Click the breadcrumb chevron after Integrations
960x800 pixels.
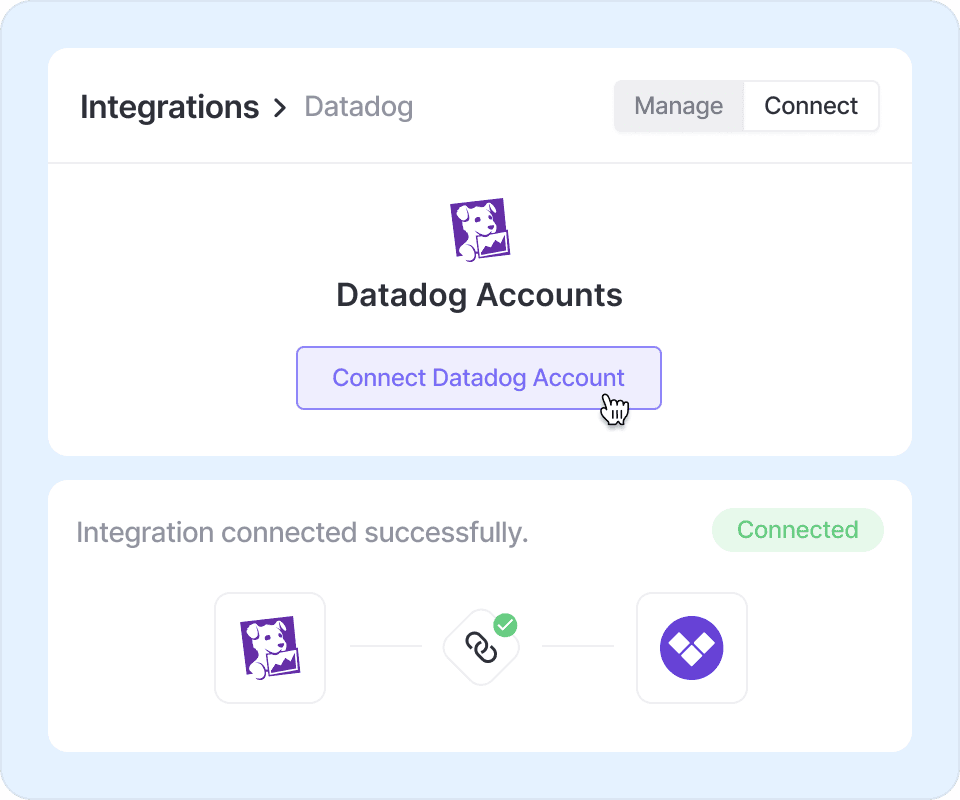tap(280, 108)
